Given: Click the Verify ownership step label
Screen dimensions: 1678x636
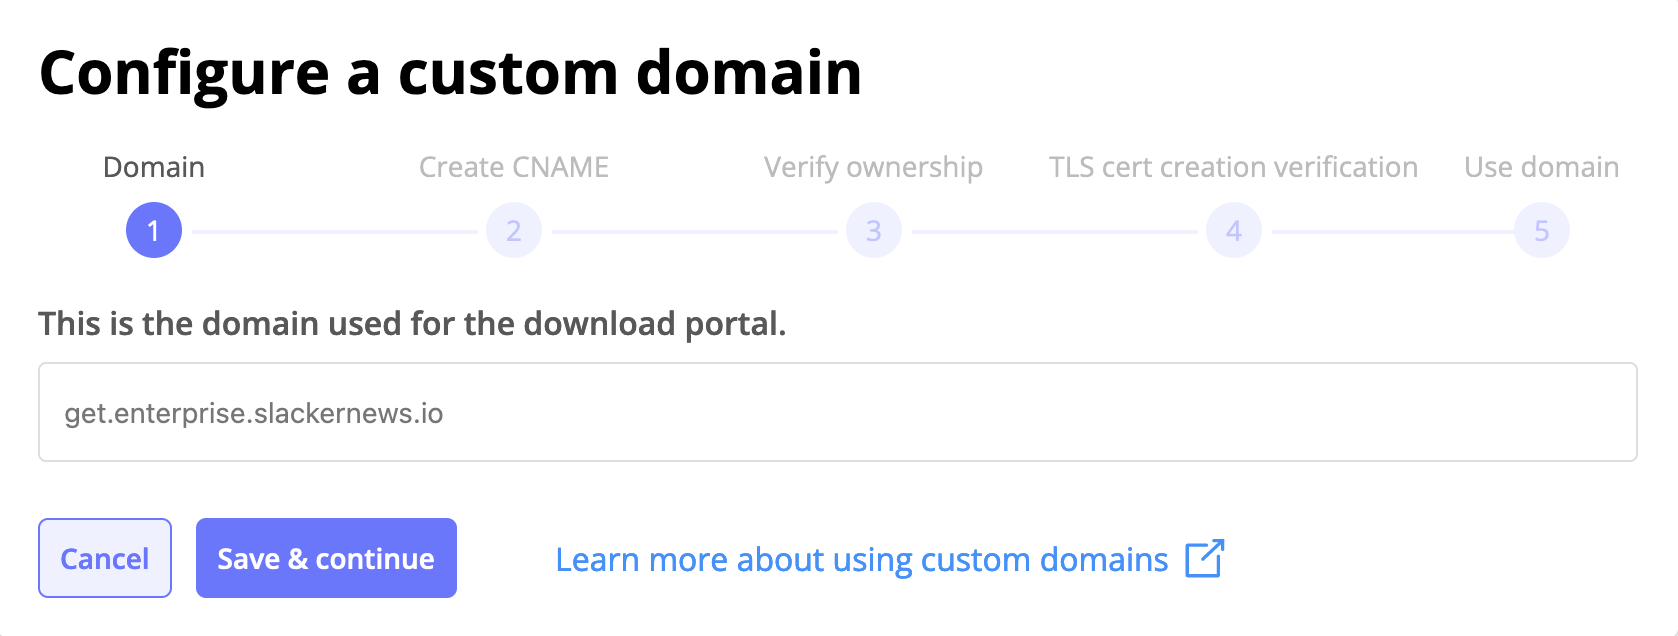Looking at the screenshot, I should pyautogui.click(x=872, y=167).
